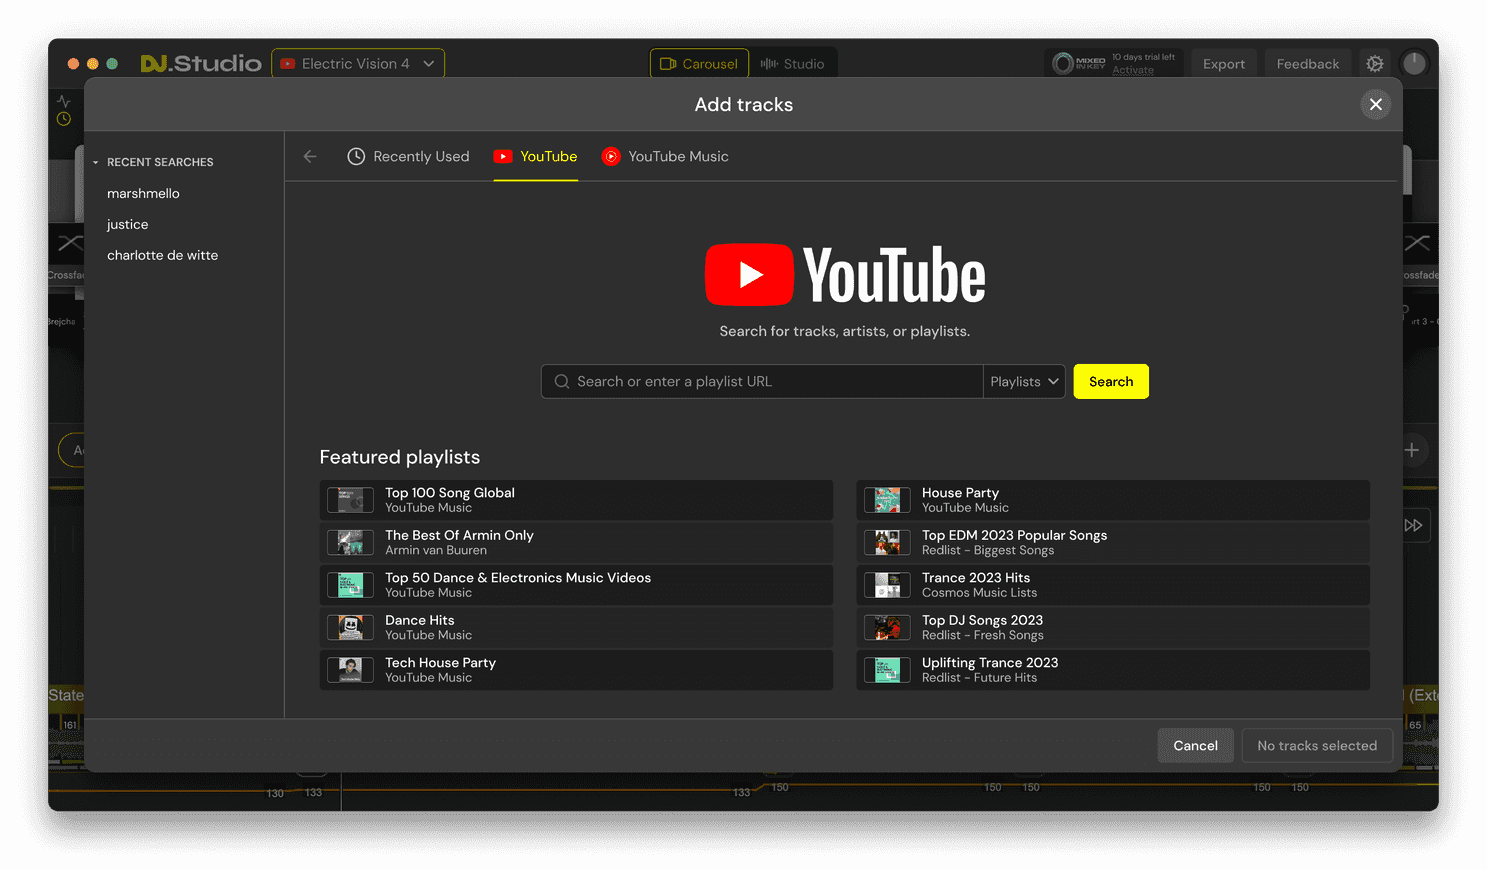This screenshot has height=869, width=1487.
Task: Click the large YouTube logo
Action: coord(845,275)
